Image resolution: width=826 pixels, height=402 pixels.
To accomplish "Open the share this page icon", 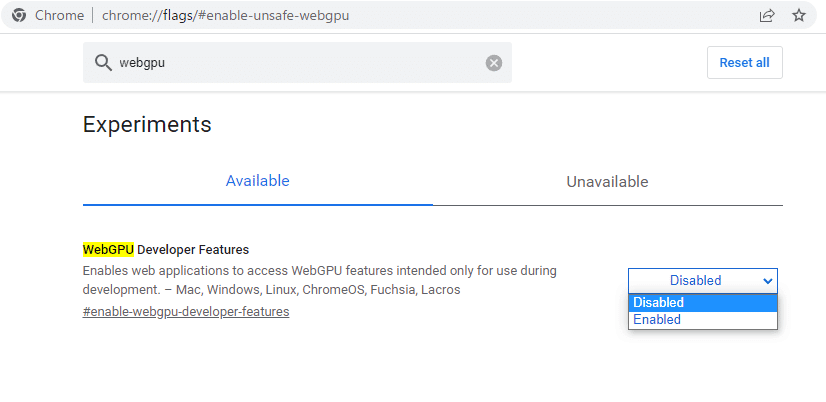I will 766,15.
